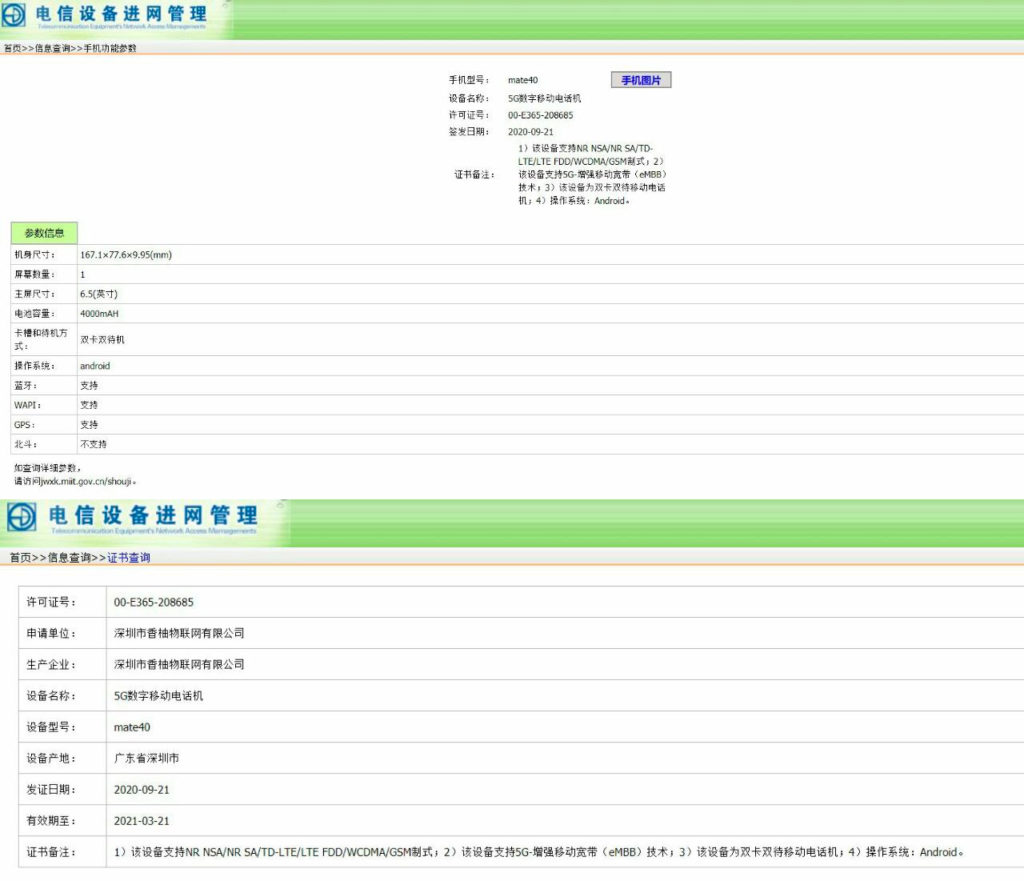Click the 不支持 value in the 北斗 row

(93, 444)
